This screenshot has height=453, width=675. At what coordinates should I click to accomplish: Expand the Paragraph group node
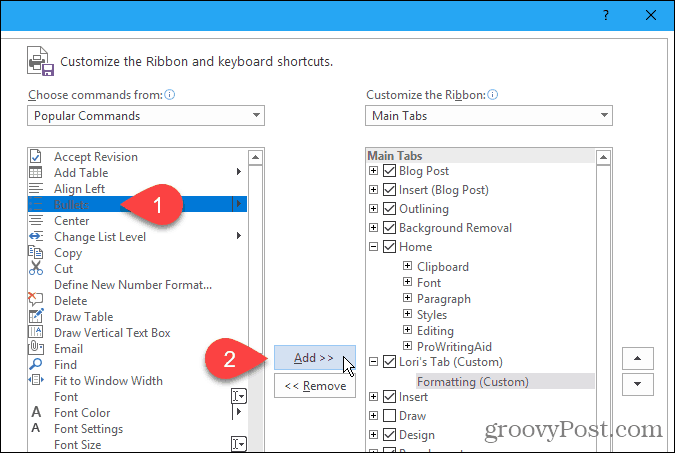tap(407, 298)
